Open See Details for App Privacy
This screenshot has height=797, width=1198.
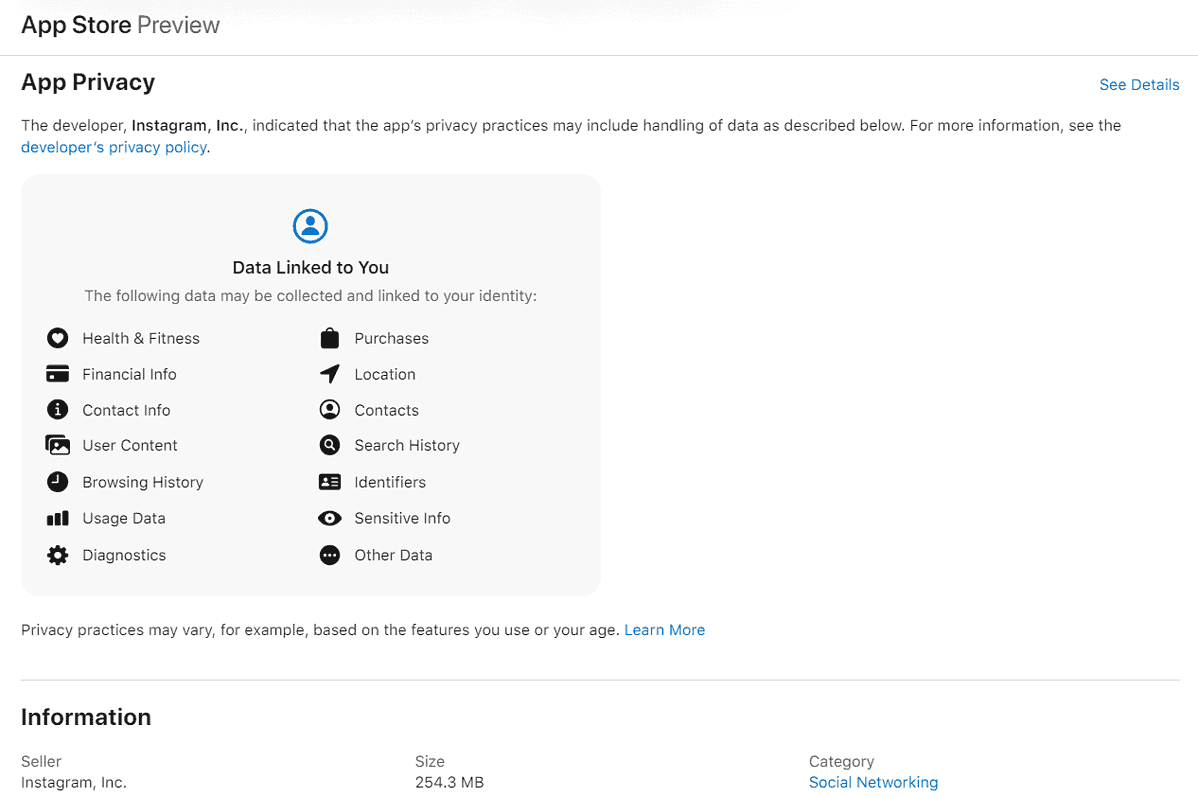point(1139,85)
